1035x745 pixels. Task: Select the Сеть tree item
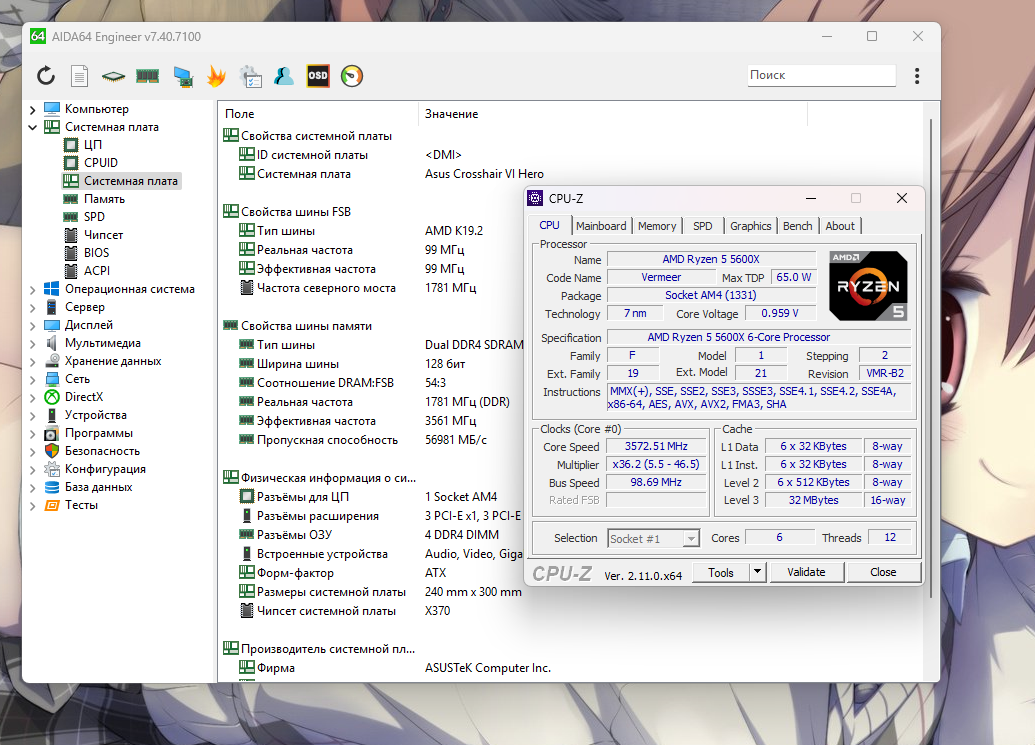point(67,379)
